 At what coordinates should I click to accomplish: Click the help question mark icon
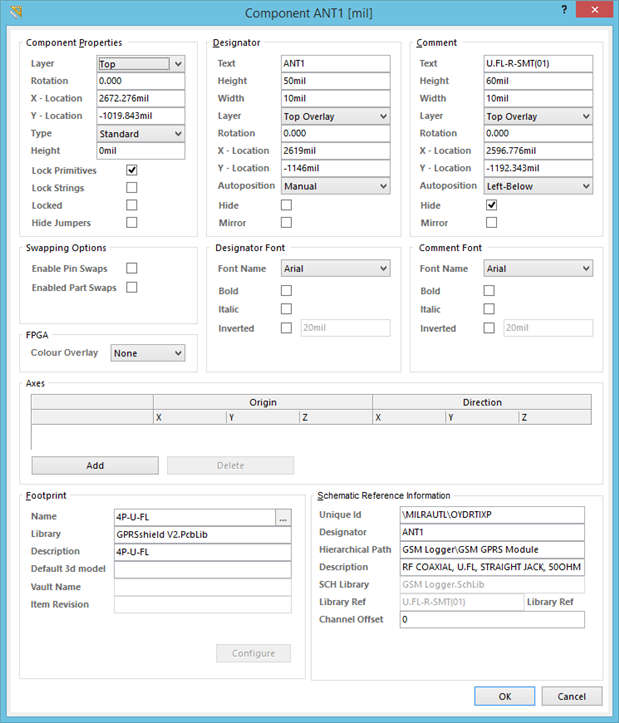pyautogui.click(x=565, y=11)
